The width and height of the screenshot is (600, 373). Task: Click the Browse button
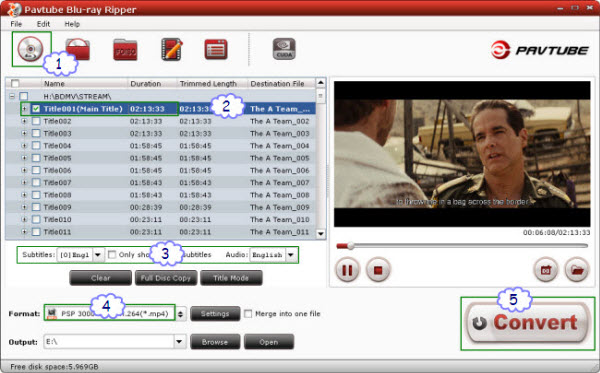pyautogui.click(x=215, y=342)
